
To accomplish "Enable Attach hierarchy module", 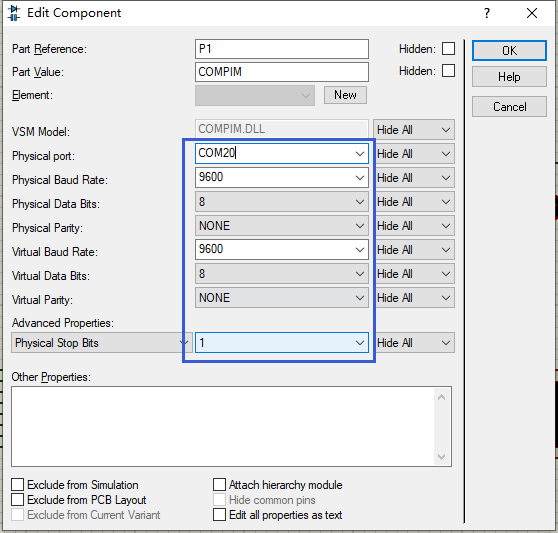I will point(219,485).
